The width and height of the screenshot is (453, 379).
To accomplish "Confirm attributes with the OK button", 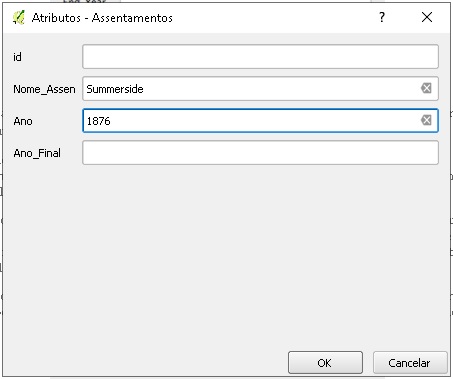I will (325, 363).
